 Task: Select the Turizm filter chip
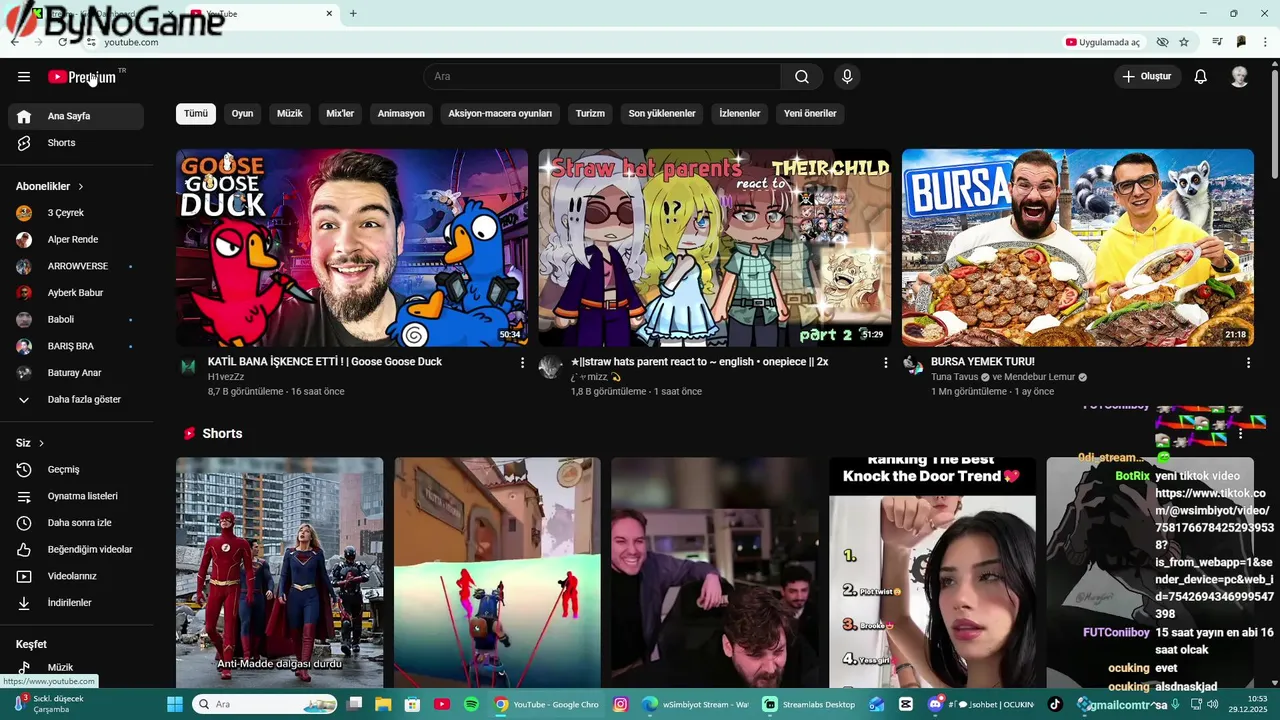[590, 114]
